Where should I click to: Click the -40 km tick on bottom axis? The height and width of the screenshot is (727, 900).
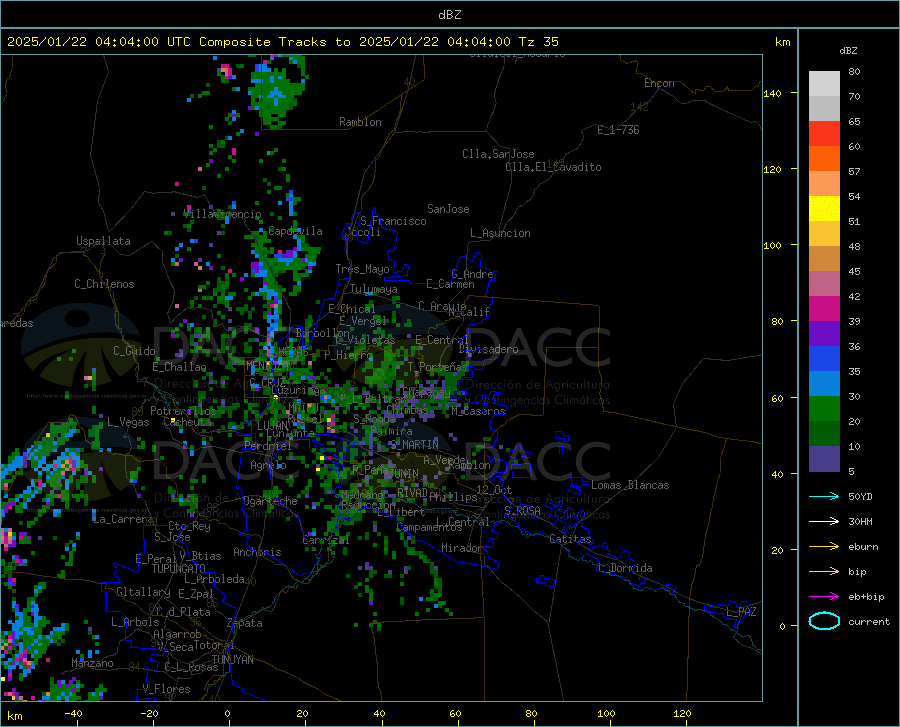(x=73, y=714)
